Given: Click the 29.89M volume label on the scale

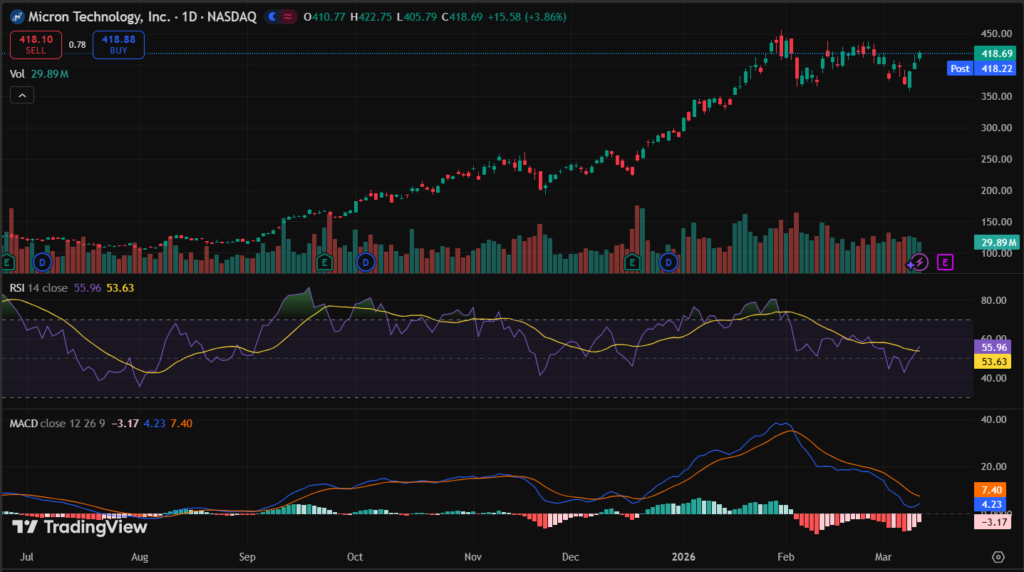Looking at the screenshot, I should (996, 242).
